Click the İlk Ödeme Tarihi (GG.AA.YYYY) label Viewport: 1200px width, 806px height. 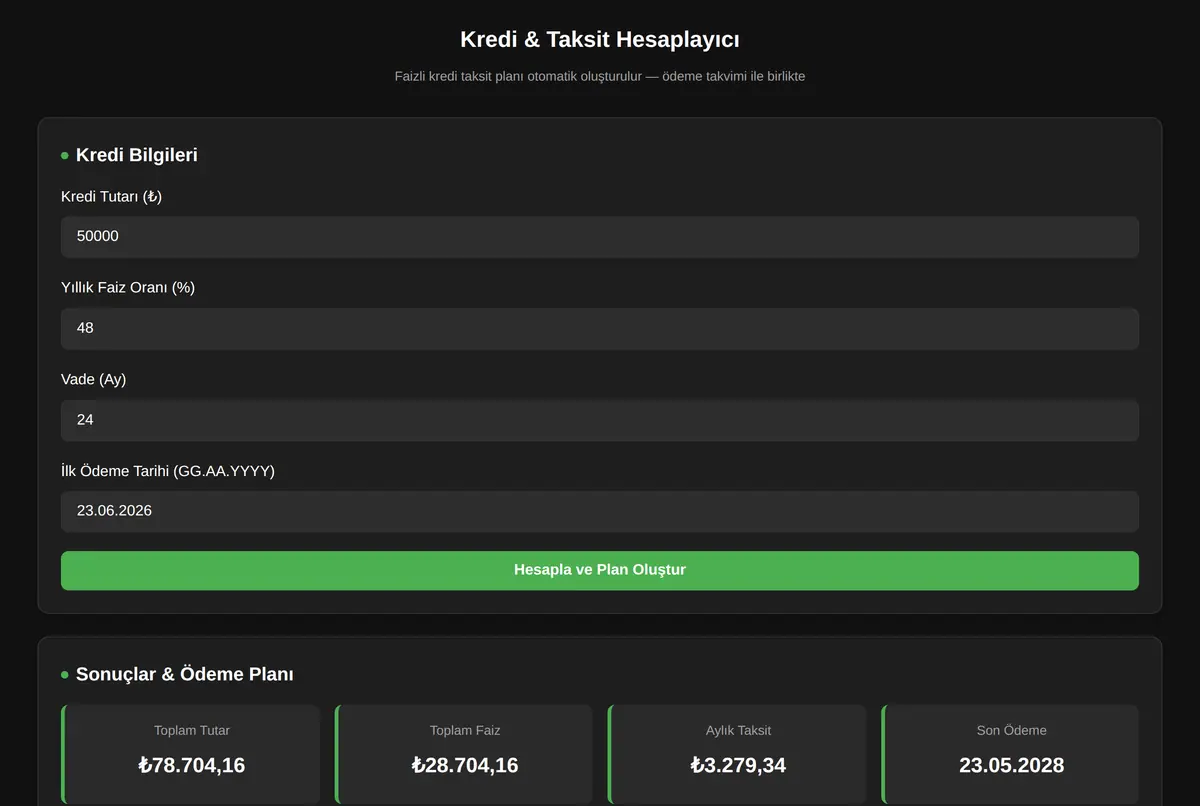point(168,471)
